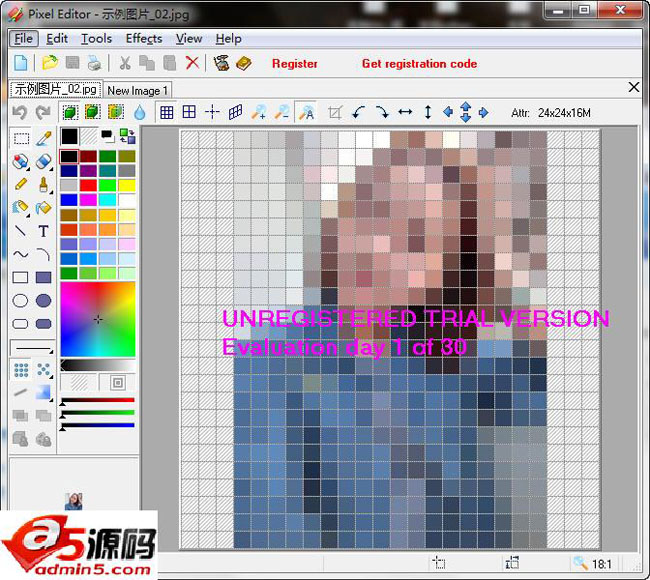The image size is (650, 580).
Task: Zoom out with magnifier minus icon
Action: click(x=282, y=112)
